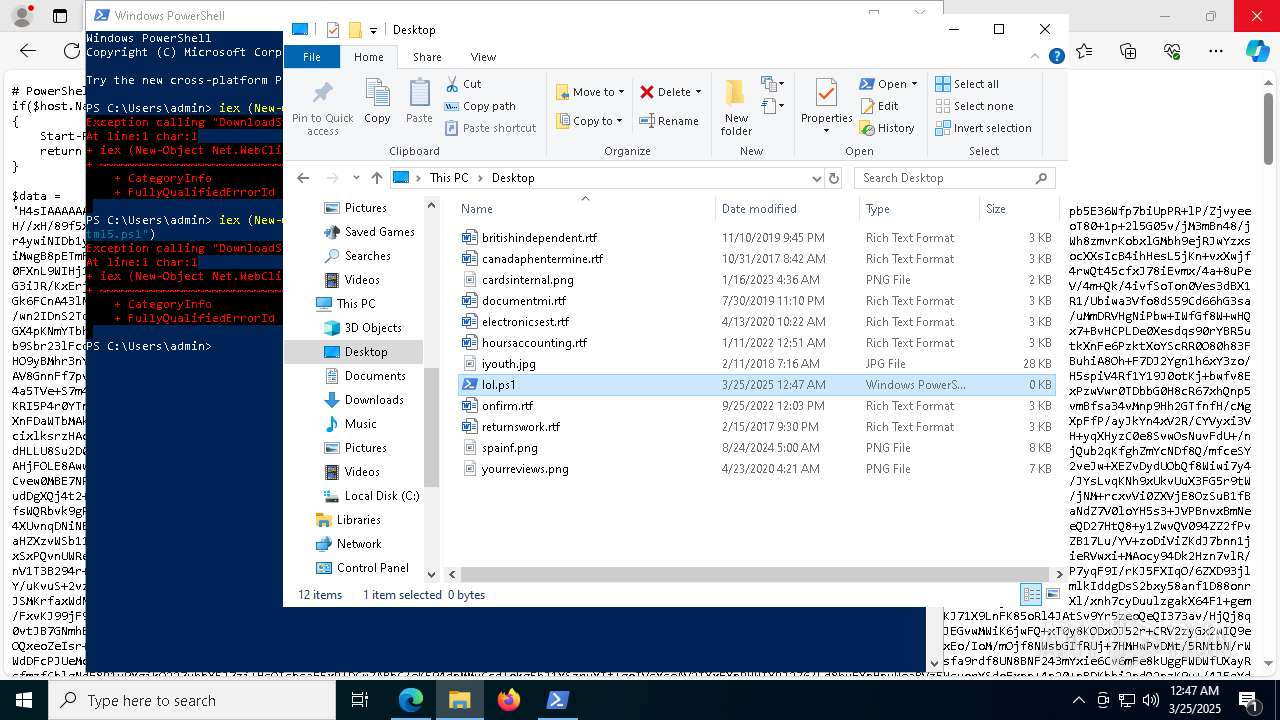Switch to the Home ribbon tab
The image size is (1280, 720).
point(368,57)
